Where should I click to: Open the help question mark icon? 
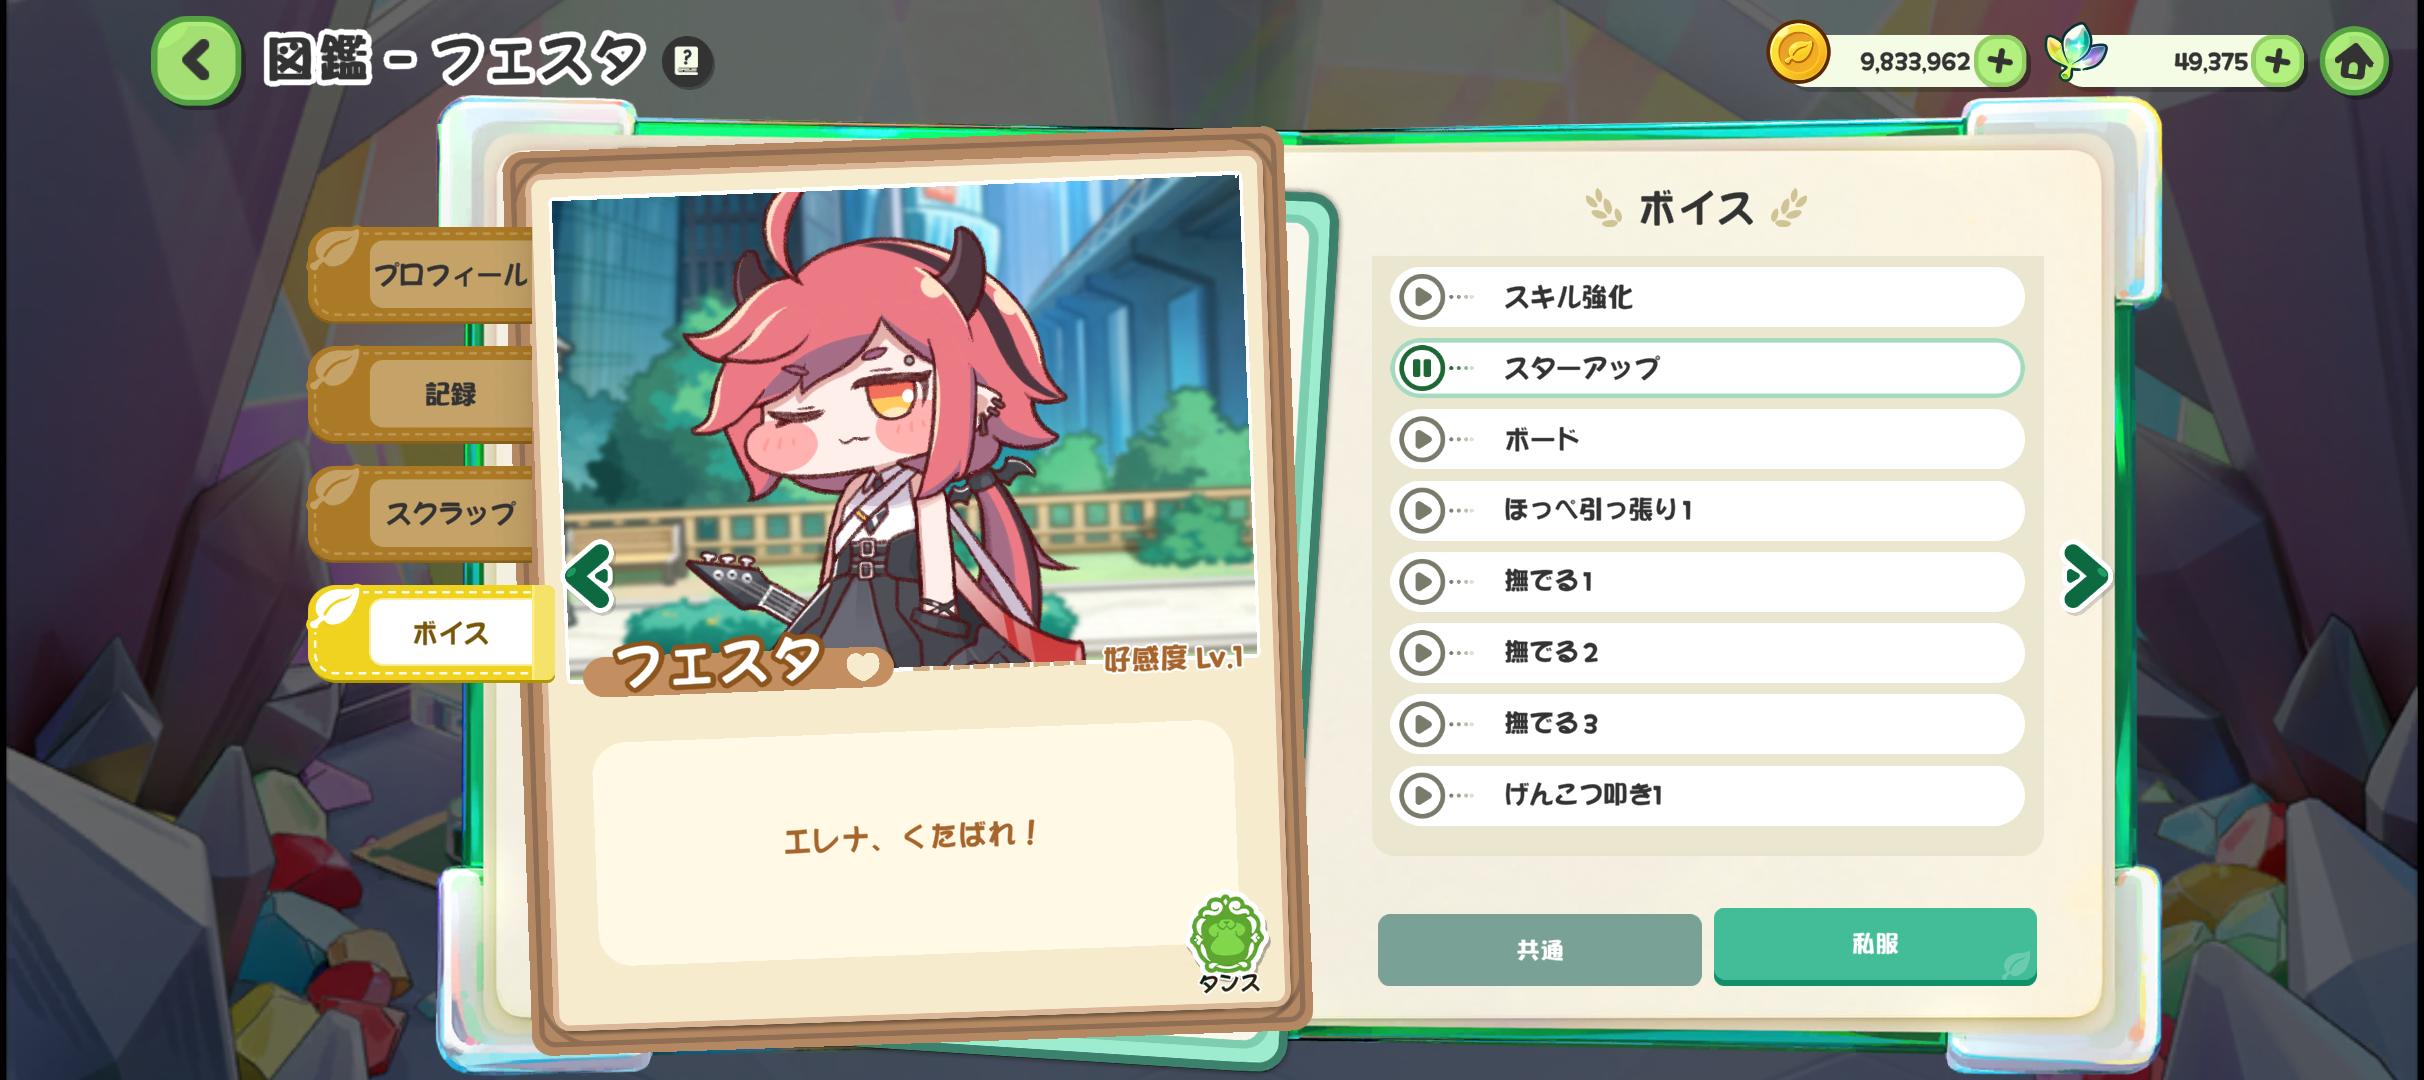(x=687, y=61)
